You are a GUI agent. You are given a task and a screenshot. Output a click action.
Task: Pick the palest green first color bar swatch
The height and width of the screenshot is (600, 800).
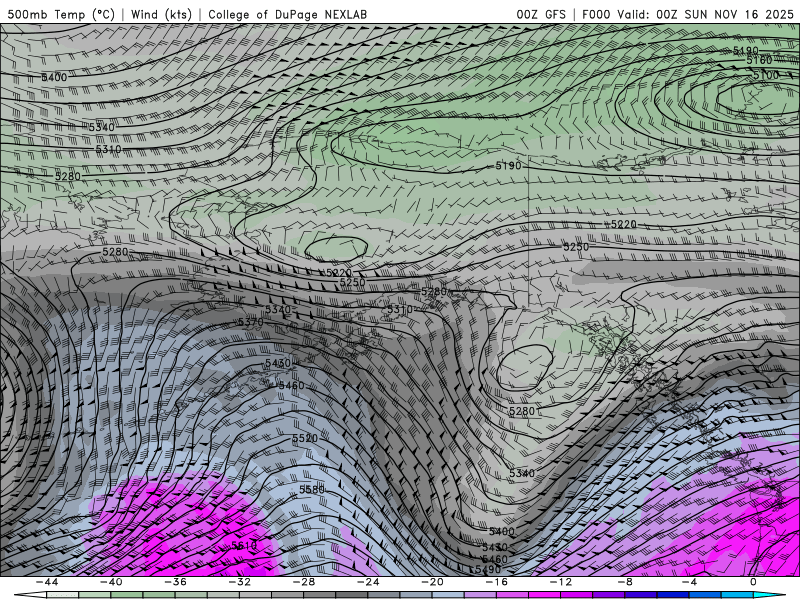coord(62,595)
